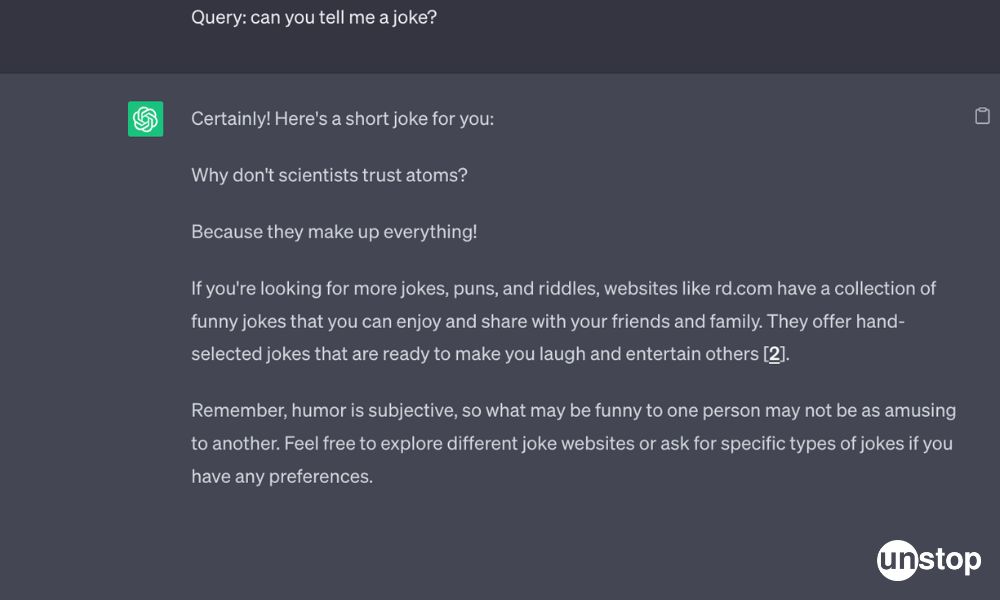Click the line "Certainly! Here's a short joke for you:"
Viewport: 1000px width, 600px height.
pyautogui.click(x=342, y=119)
